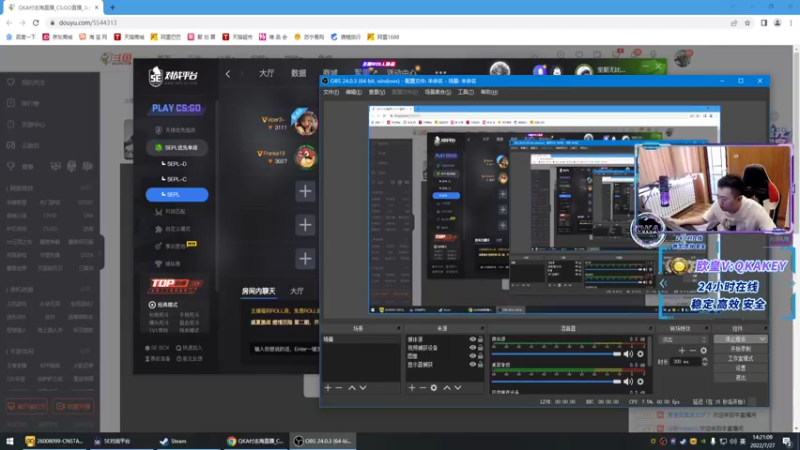Image resolution: width=800 pixels, height=450 pixels.
Task: Open 编辑 menu in OBS
Action: point(354,92)
